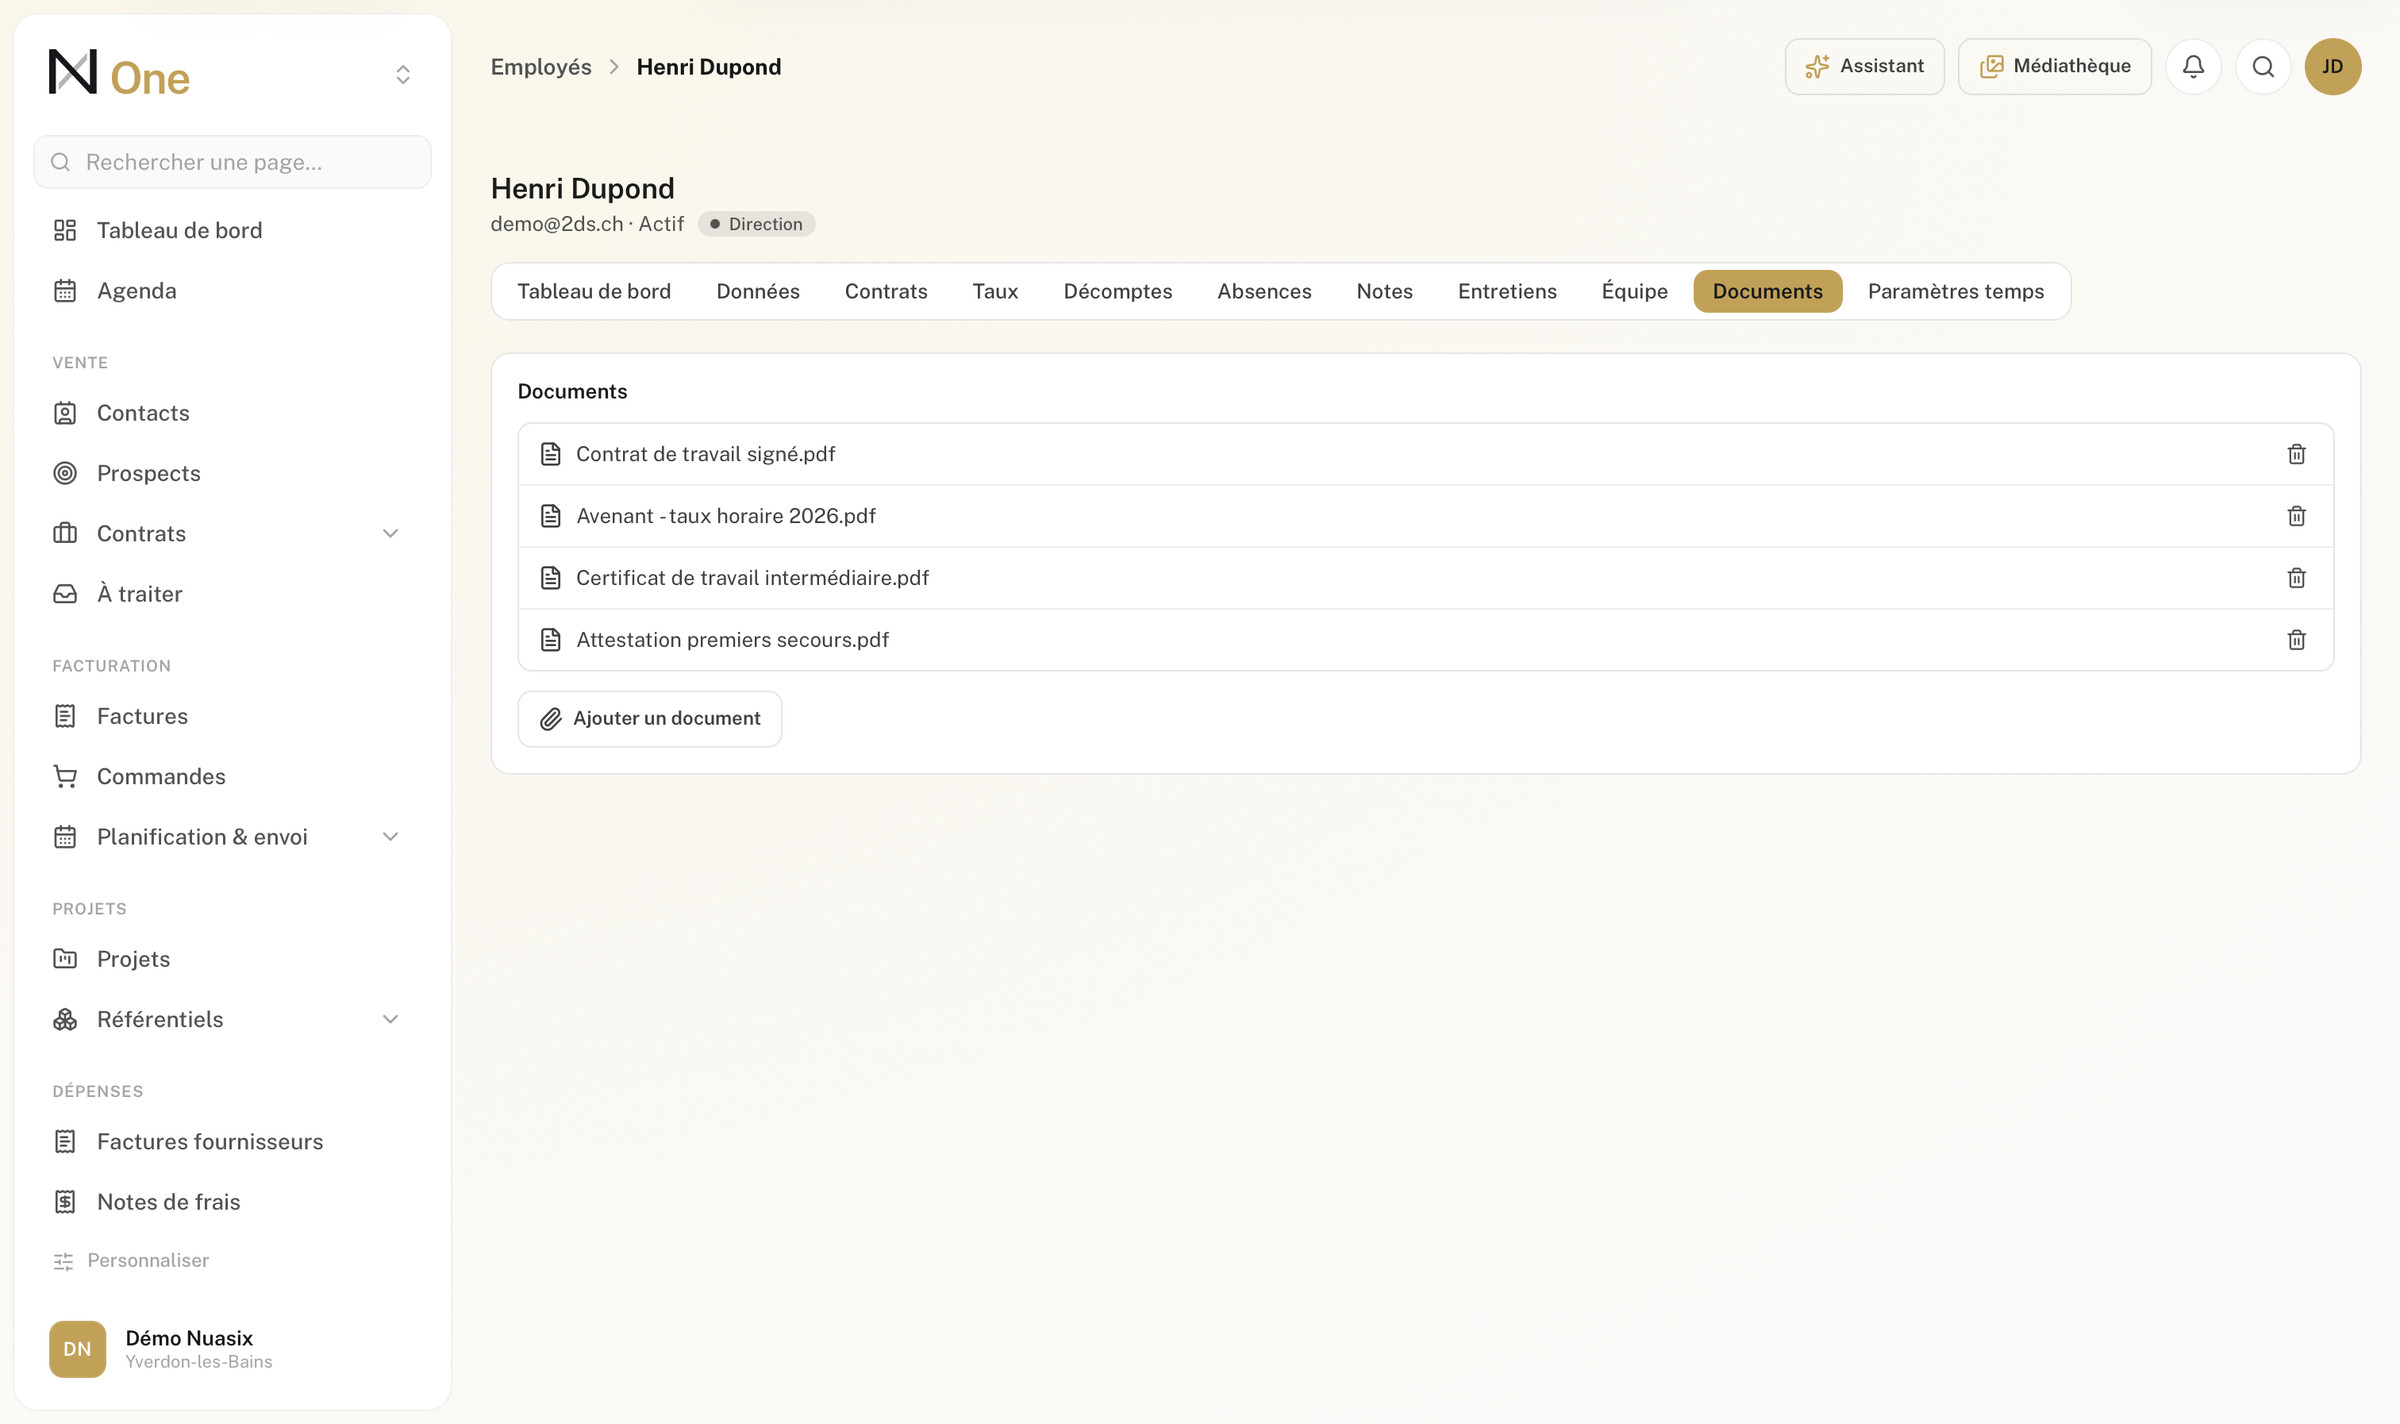Go to À traiter inbox
2400x1424 pixels.
click(231, 594)
